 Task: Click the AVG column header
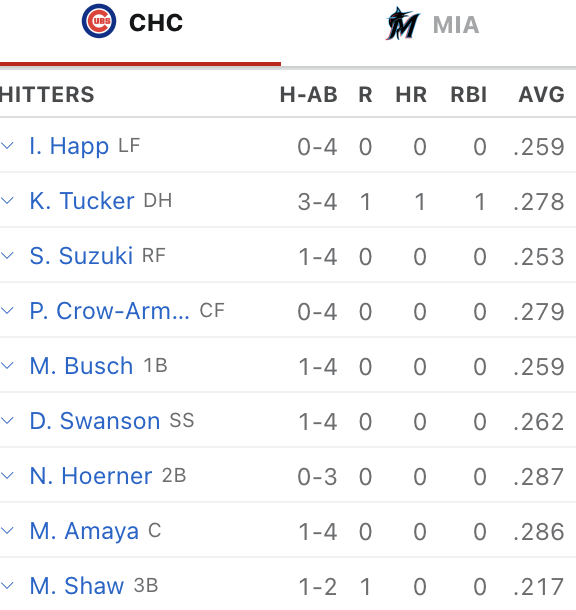pos(541,95)
